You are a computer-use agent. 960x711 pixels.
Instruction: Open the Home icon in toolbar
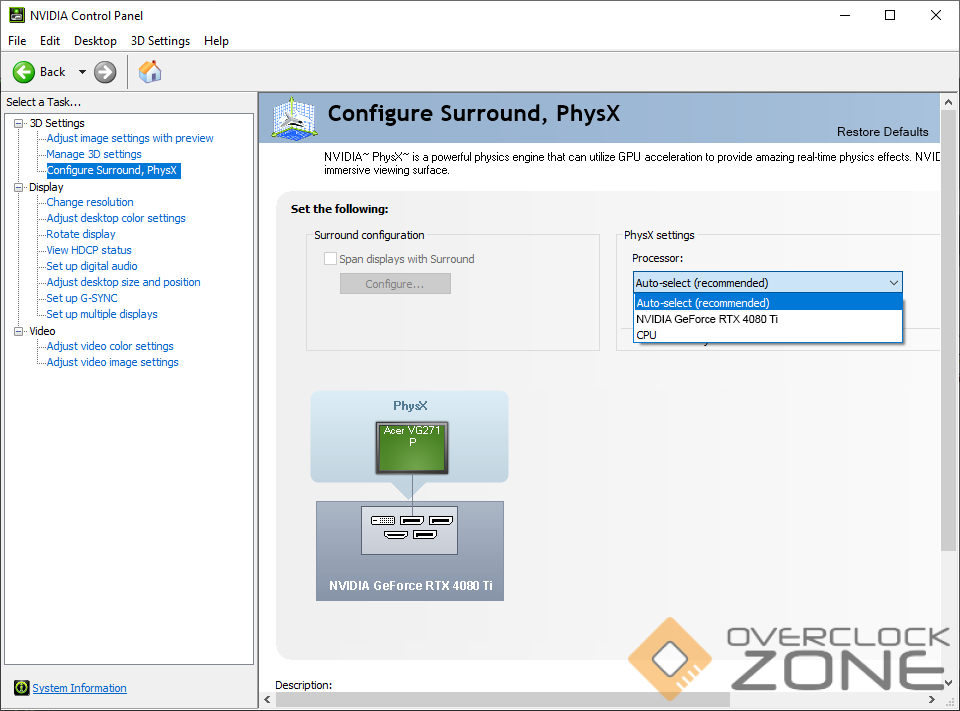coord(150,72)
